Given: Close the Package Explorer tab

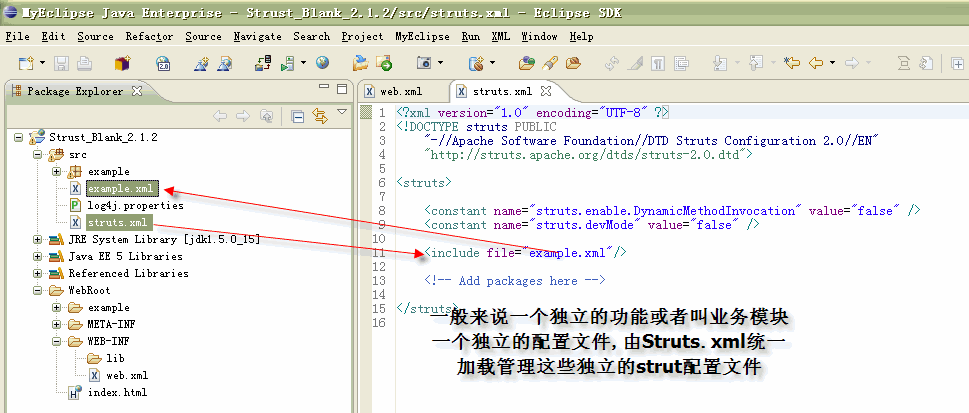Looking at the screenshot, I should [137, 91].
